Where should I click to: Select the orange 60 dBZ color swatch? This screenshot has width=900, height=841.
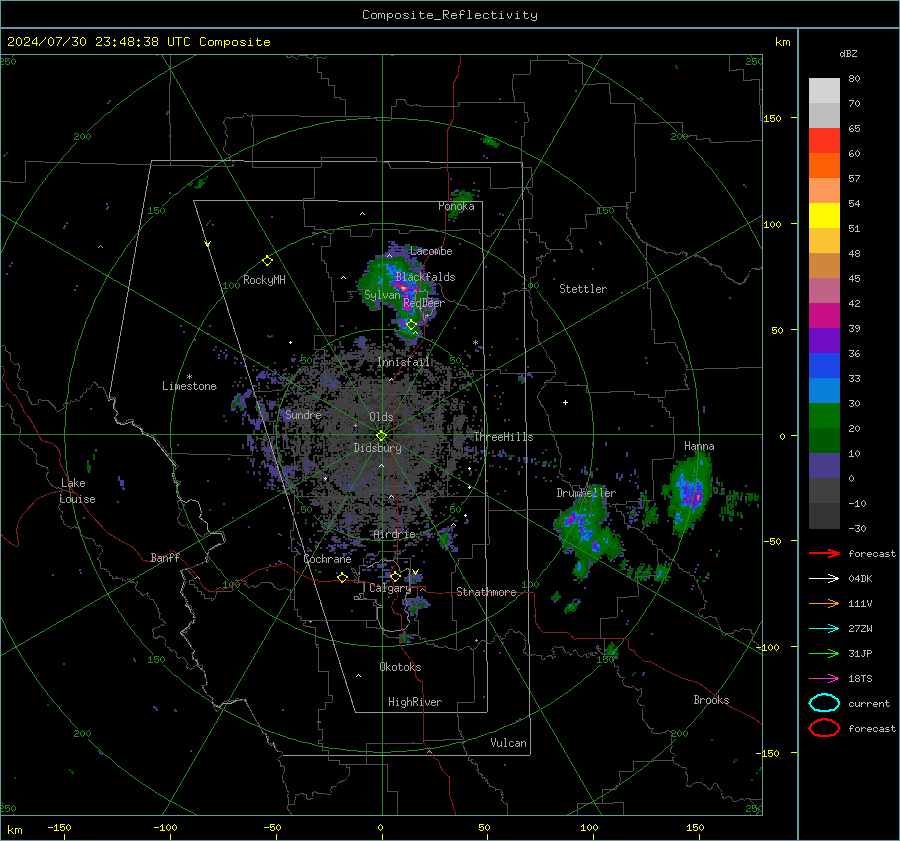tap(824, 166)
